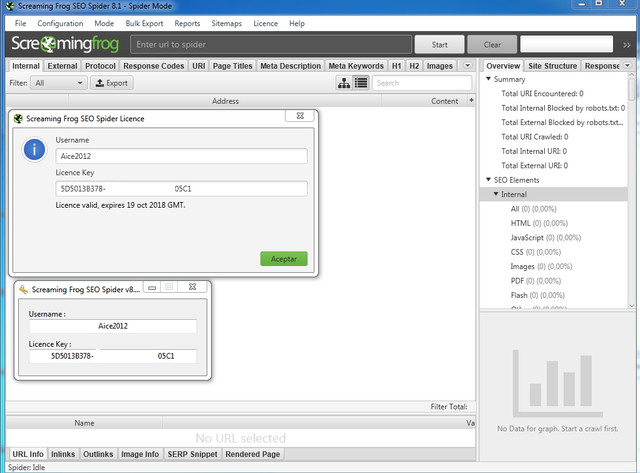Open the File menu
Screen dimensions: 640x473
[x=20, y=23]
